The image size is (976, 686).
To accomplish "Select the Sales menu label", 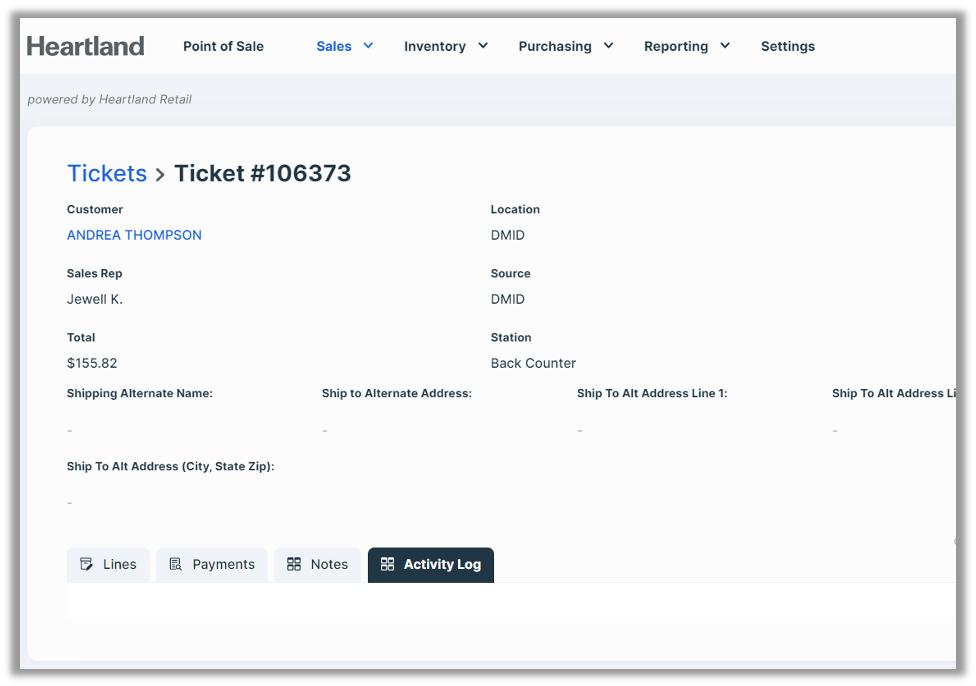I will pos(334,46).
